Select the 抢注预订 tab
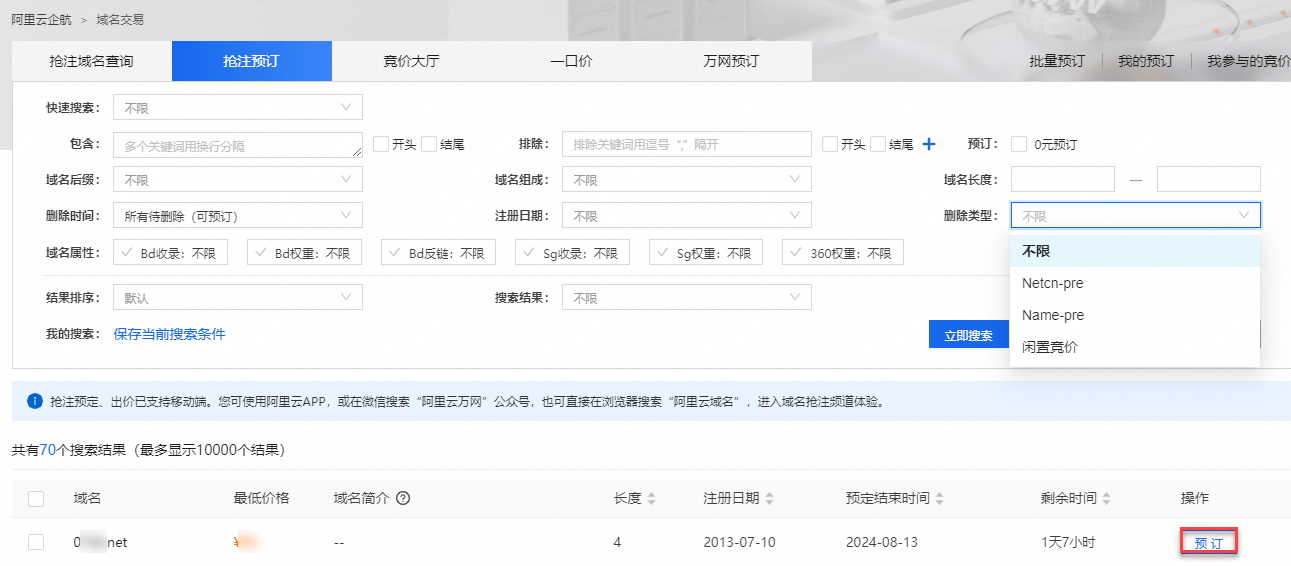Image resolution: width=1291 pixels, height=566 pixels. [x=251, y=61]
